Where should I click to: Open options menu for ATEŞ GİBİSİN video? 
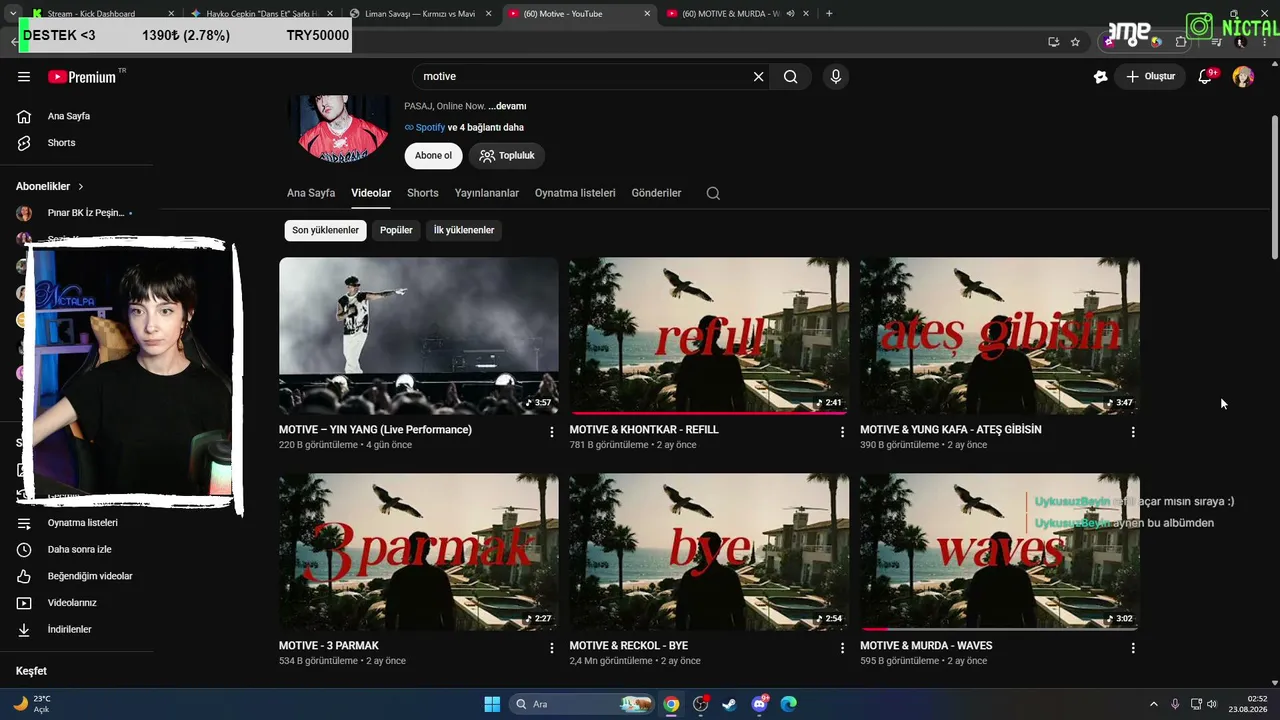coord(1133,432)
